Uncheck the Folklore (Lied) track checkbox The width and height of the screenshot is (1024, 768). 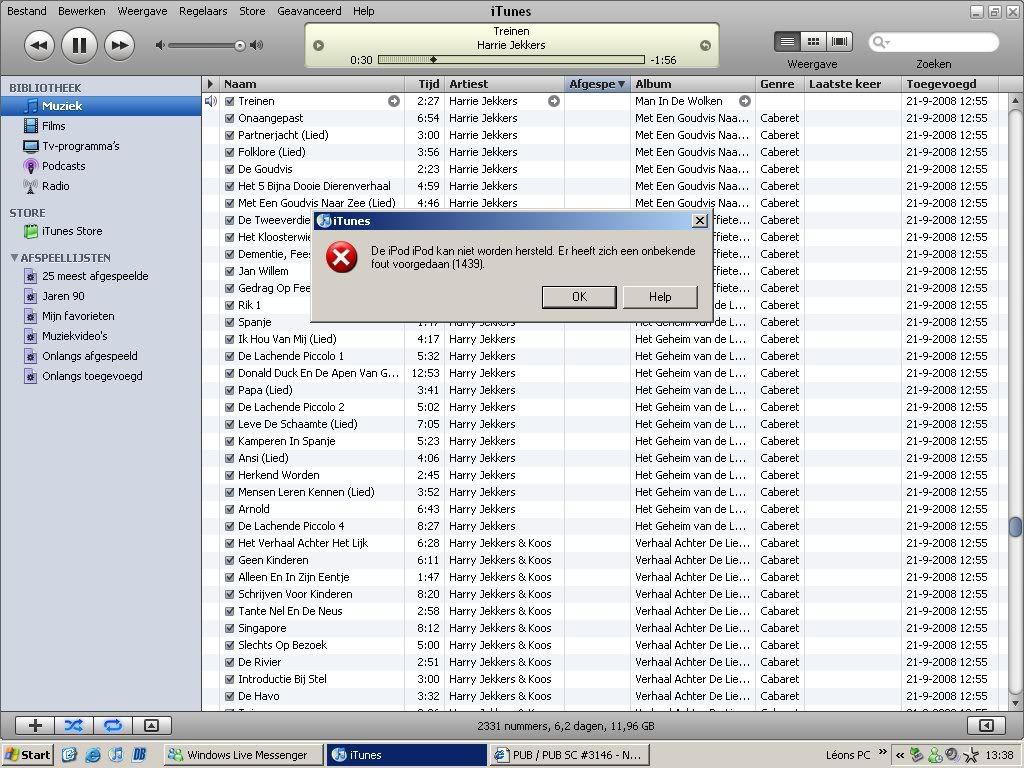[x=230, y=152]
